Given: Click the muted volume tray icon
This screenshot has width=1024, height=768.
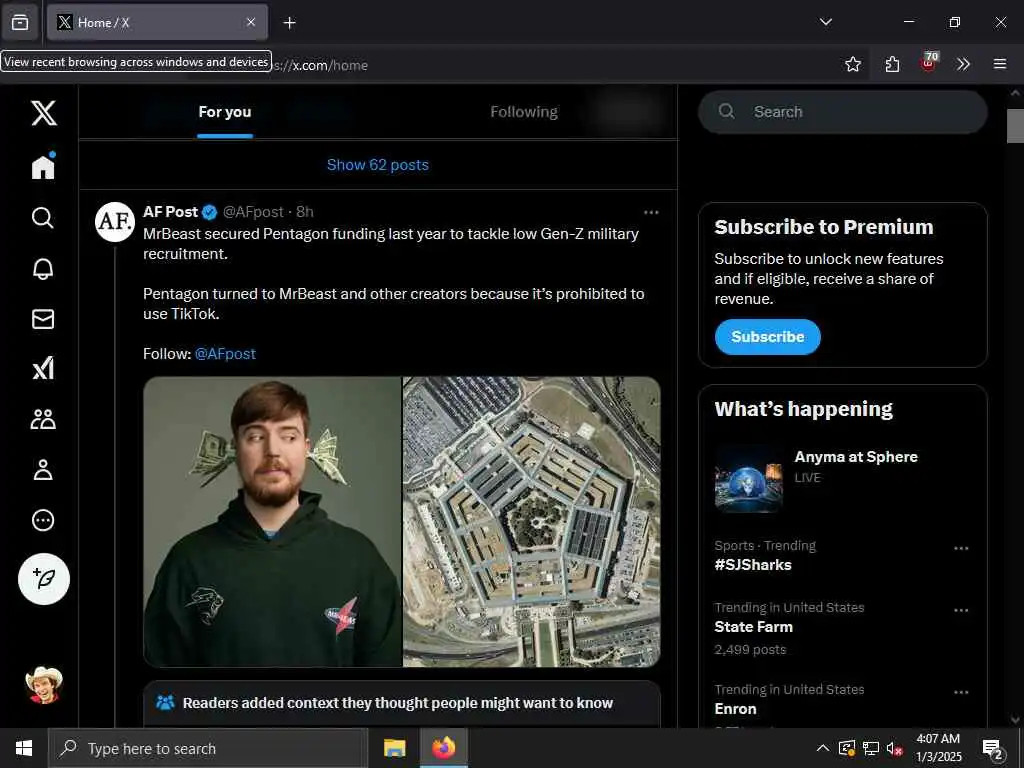Looking at the screenshot, I should pos(894,748).
